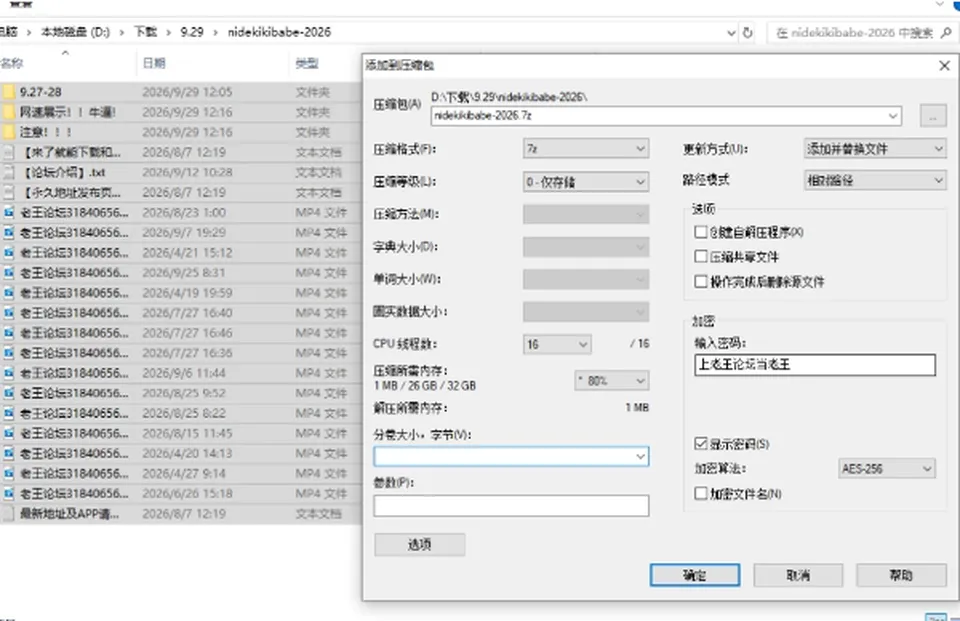Close the 添加到压缩包 dialog with the X
This screenshot has height=621, width=960.
tap(944, 66)
